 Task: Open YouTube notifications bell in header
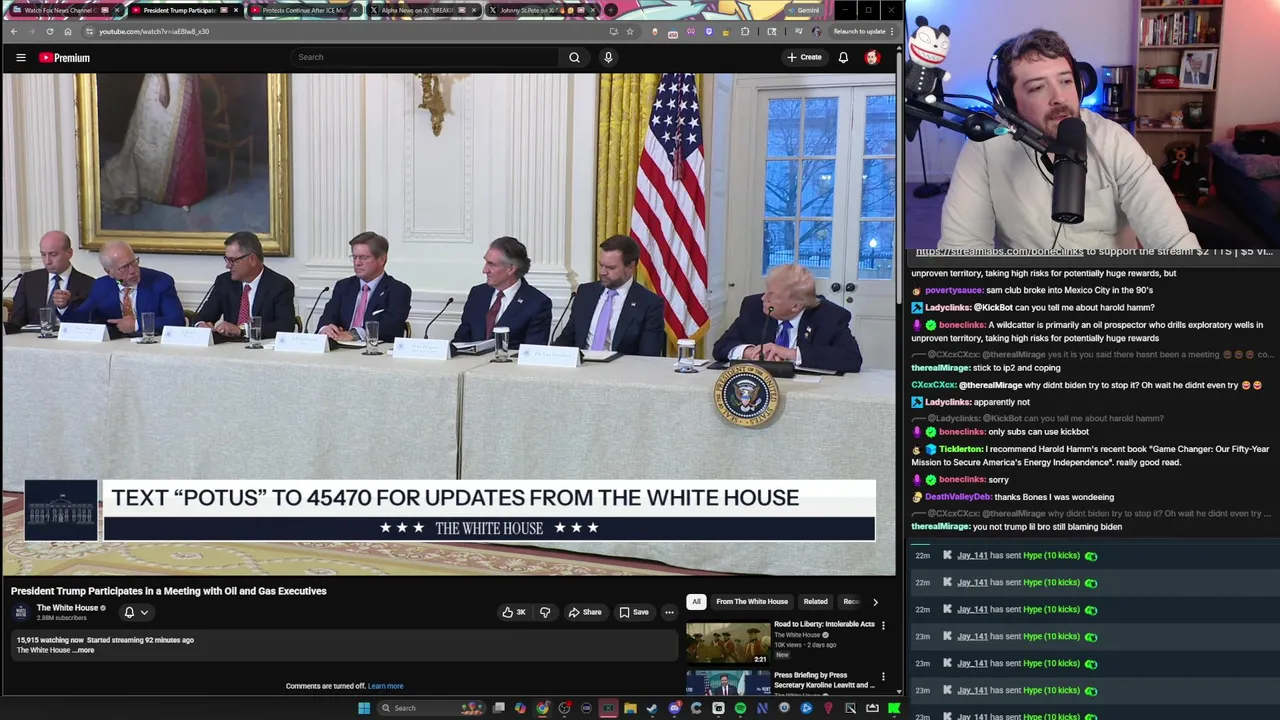(x=843, y=57)
